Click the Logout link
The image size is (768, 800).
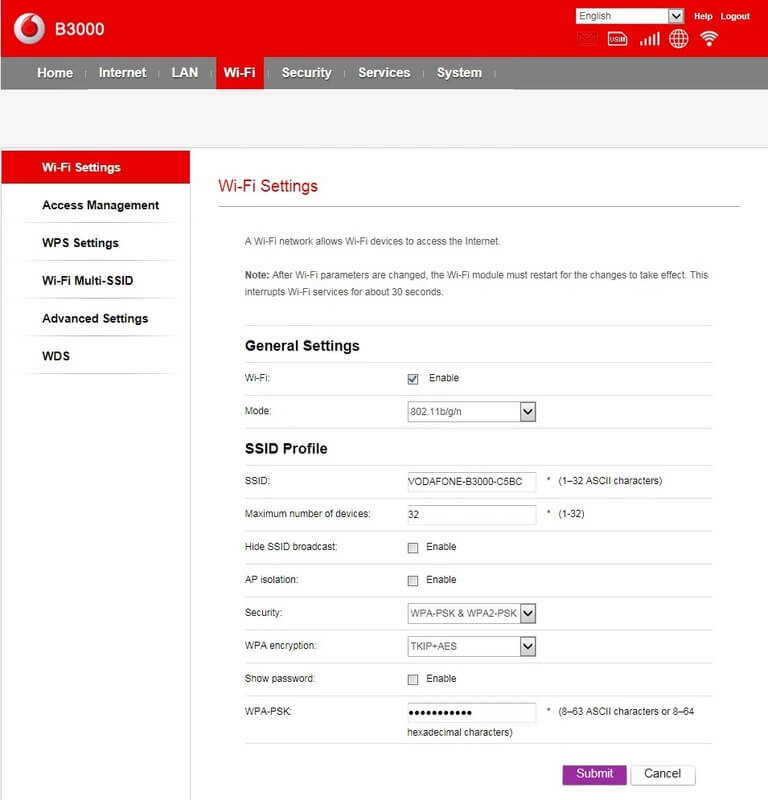pos(735,17)
